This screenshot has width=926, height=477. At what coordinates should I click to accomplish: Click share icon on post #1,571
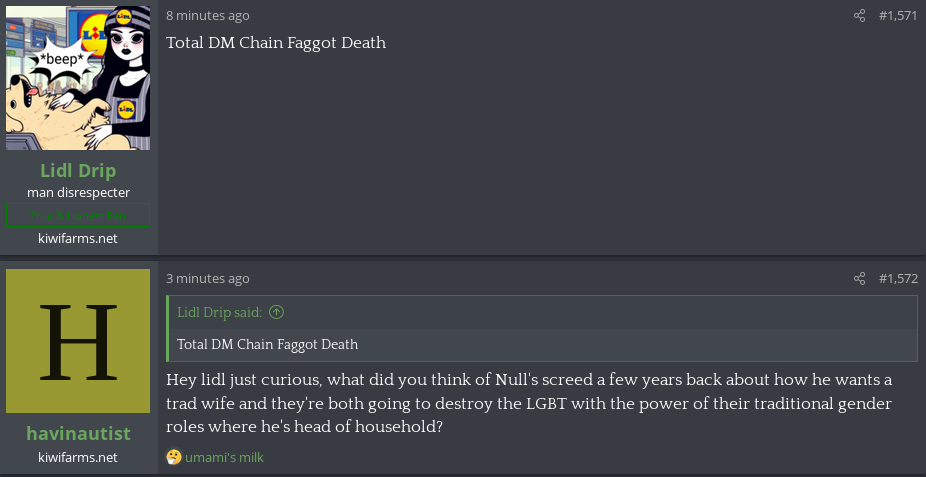(859, 15)
